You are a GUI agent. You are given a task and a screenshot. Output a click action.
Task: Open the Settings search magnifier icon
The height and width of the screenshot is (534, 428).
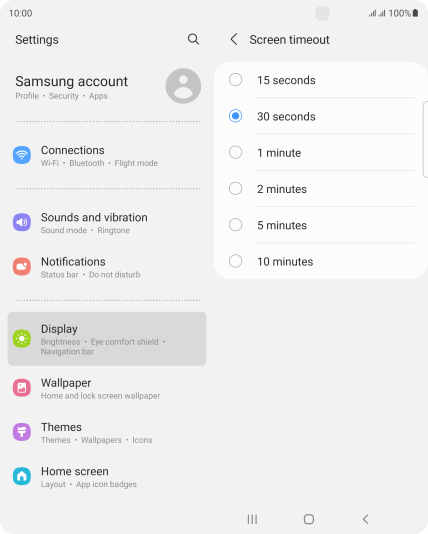[193, 39]
